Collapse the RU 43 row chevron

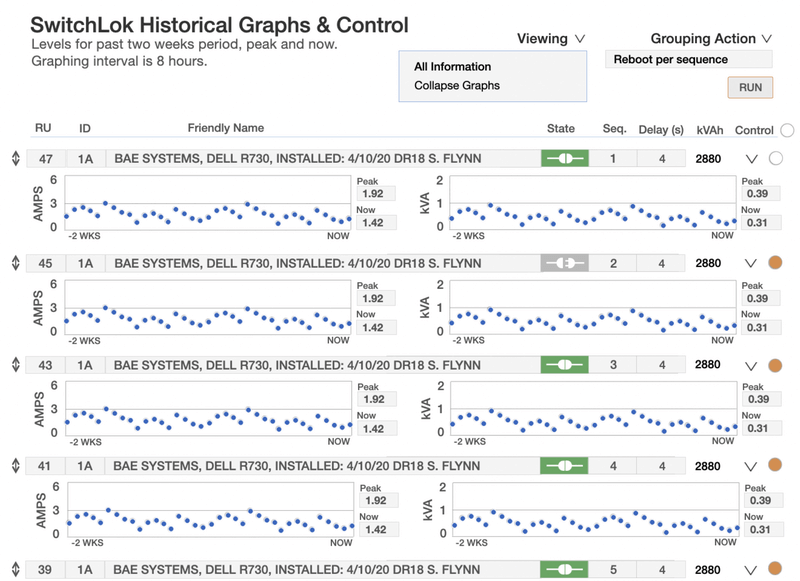(x=752, y=366)
